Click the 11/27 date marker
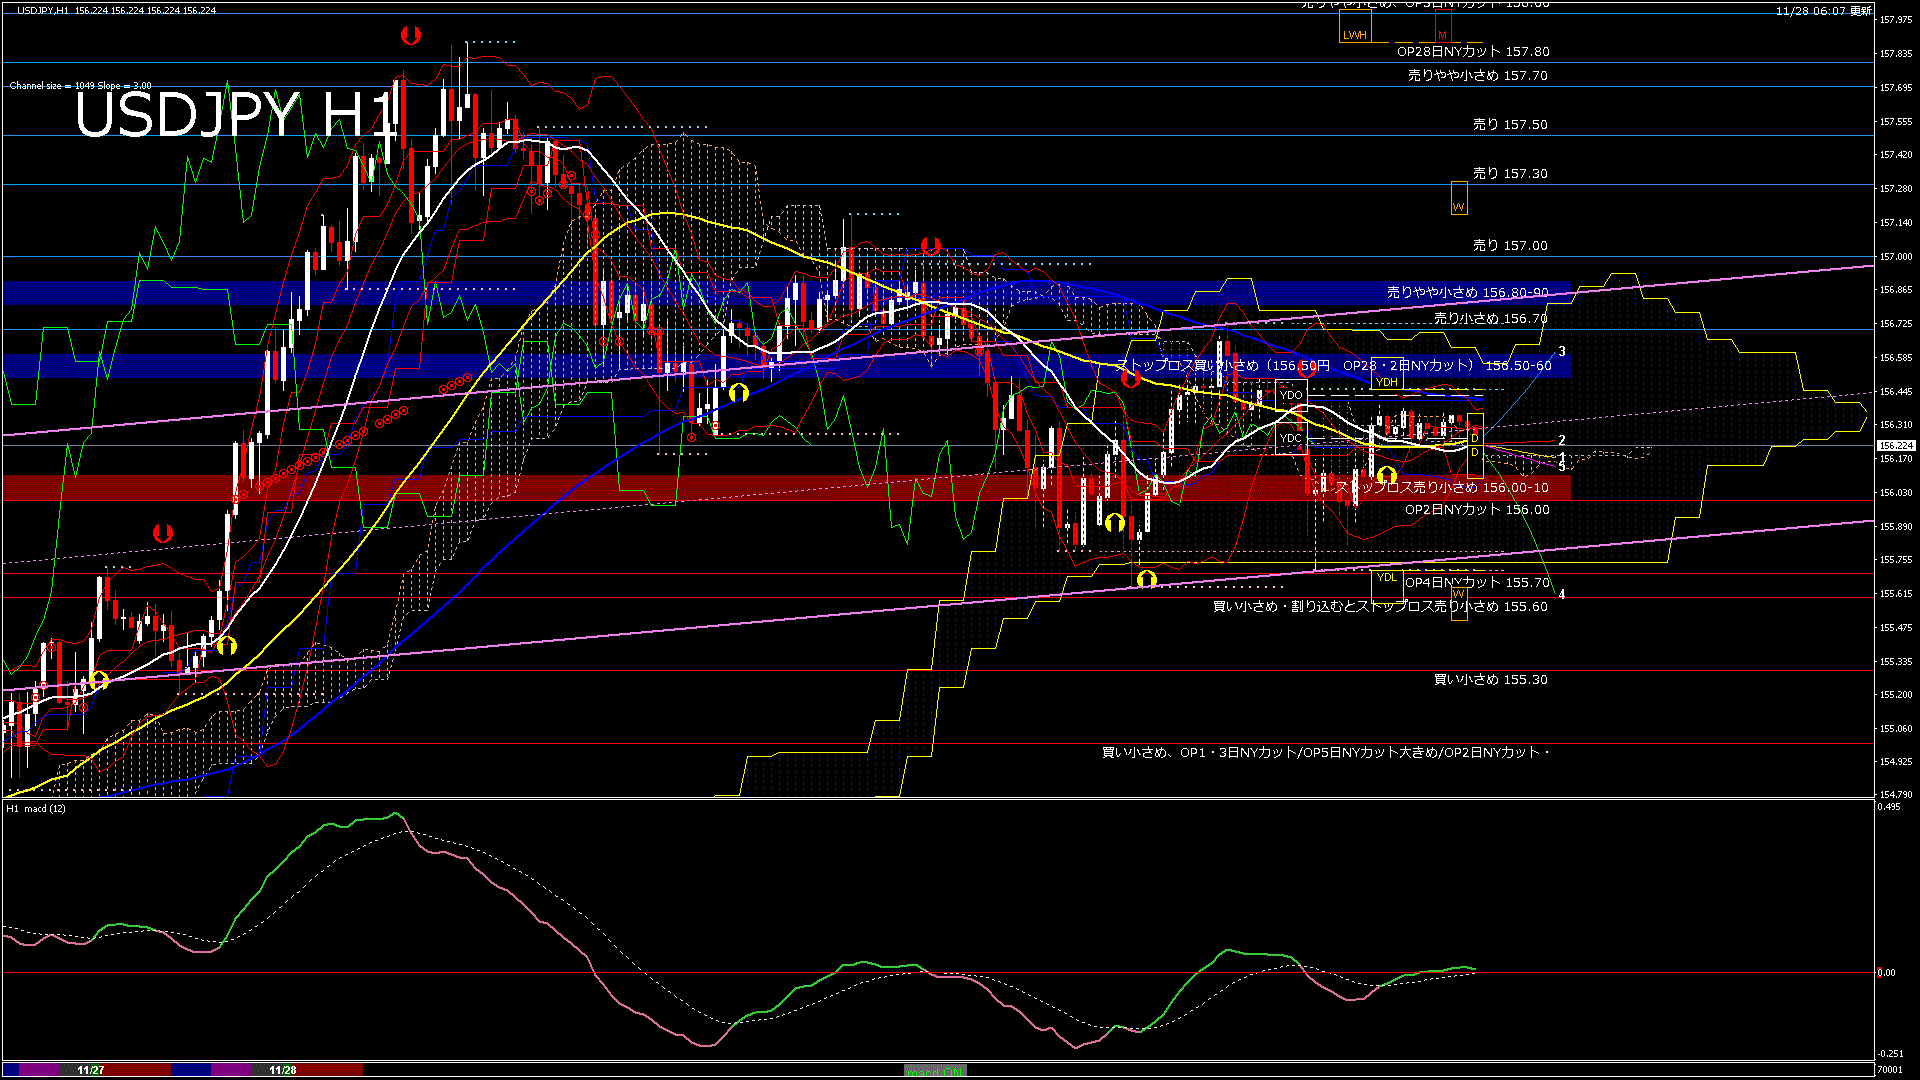 point(91,1070)
